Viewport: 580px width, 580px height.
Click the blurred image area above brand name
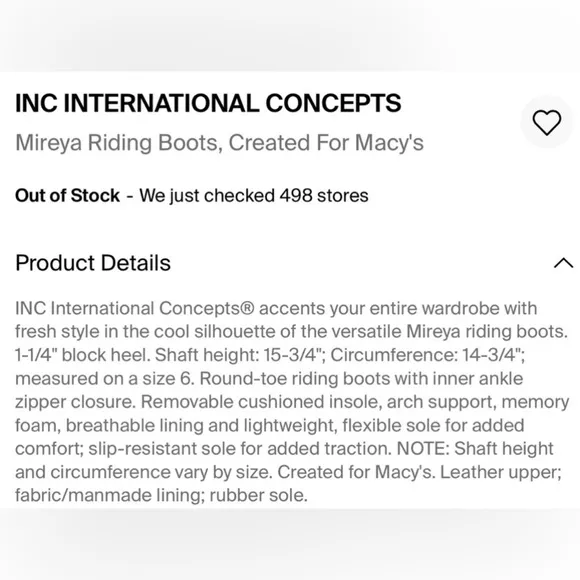click(x=290, y=36)
